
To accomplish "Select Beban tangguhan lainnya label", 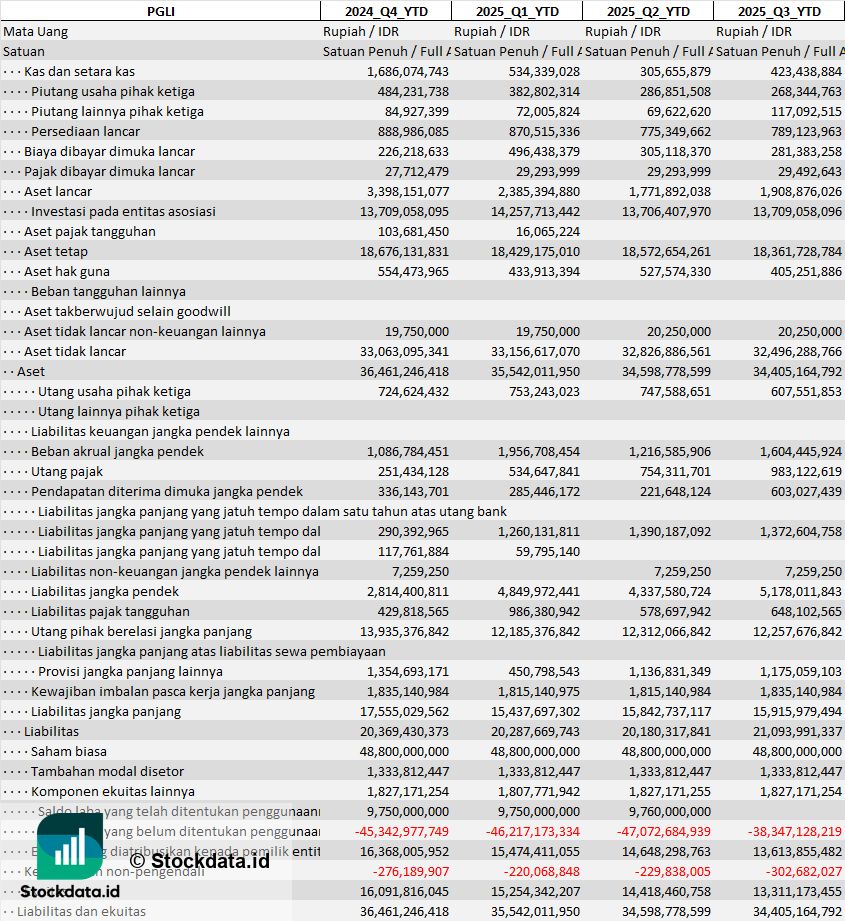I will click(x=108, y=291).
